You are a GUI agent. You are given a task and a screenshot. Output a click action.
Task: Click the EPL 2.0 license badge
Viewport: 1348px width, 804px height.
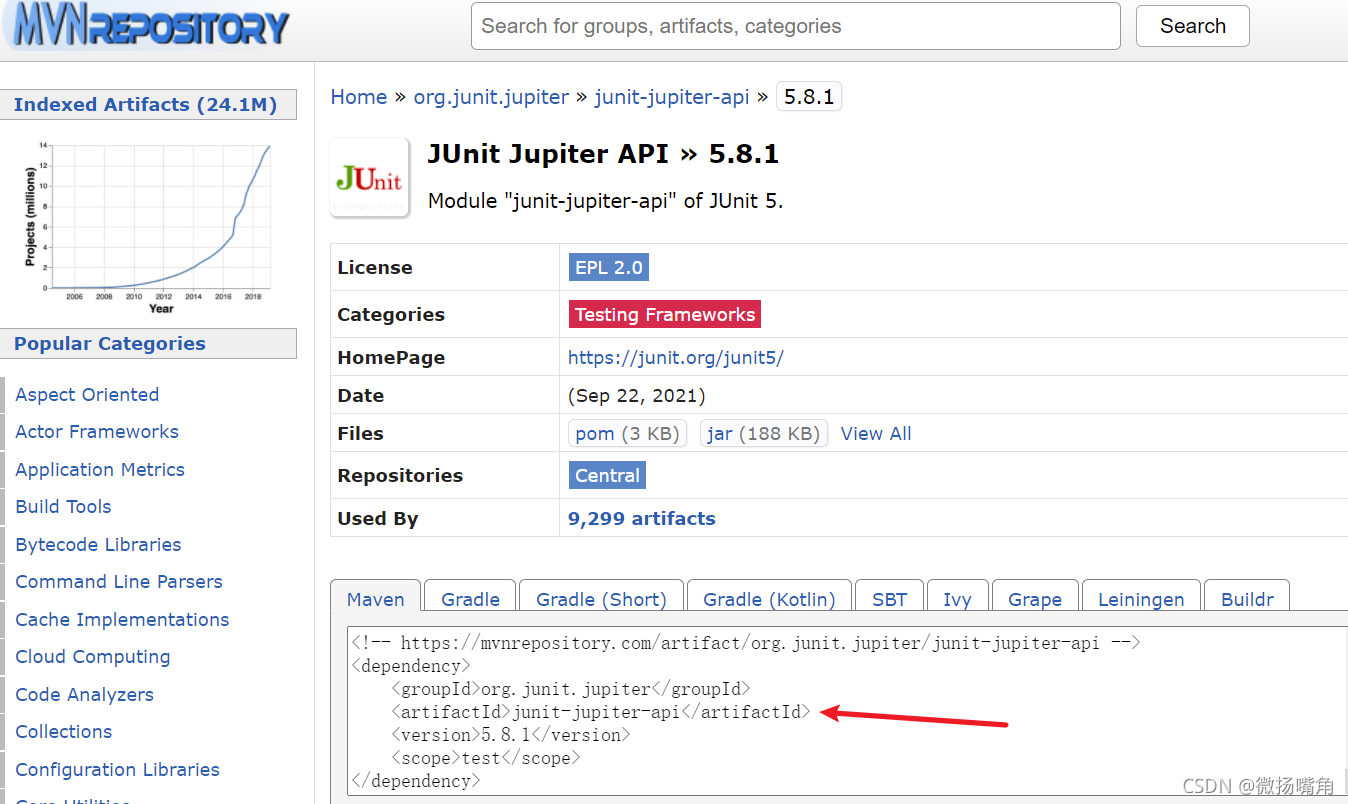[609, 267]
